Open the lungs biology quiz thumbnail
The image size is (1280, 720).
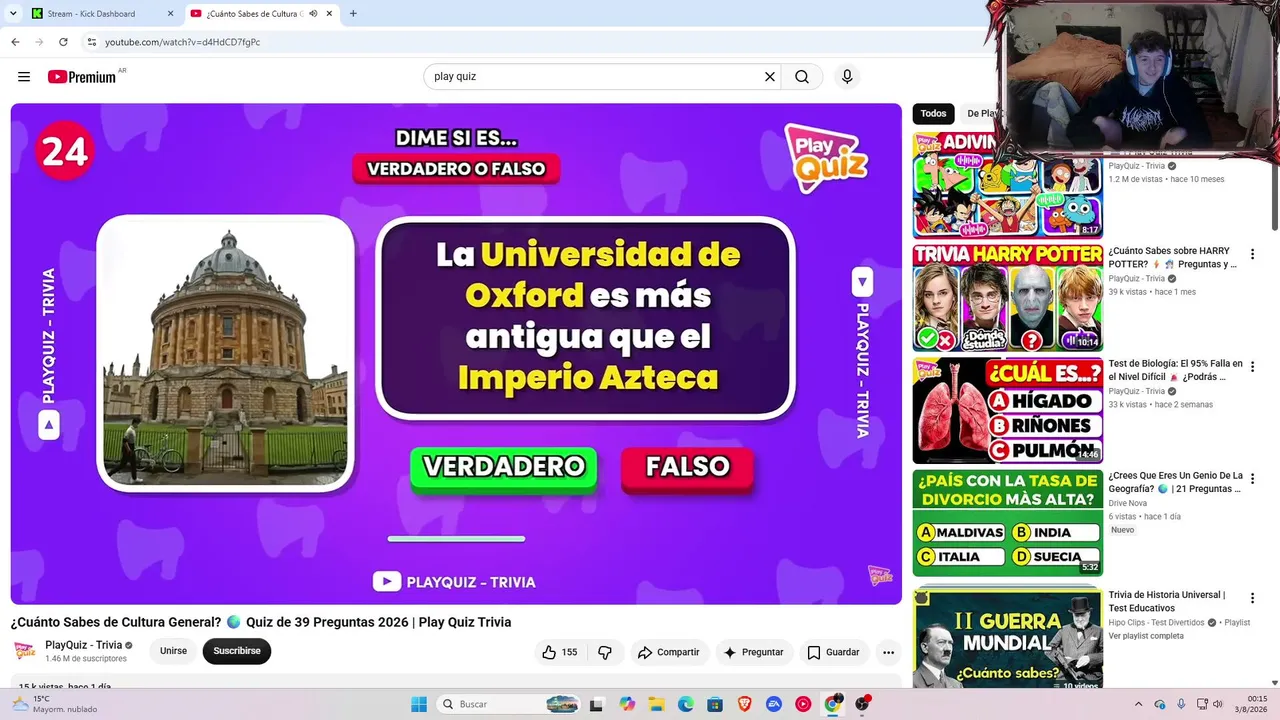click(1008, 410)
